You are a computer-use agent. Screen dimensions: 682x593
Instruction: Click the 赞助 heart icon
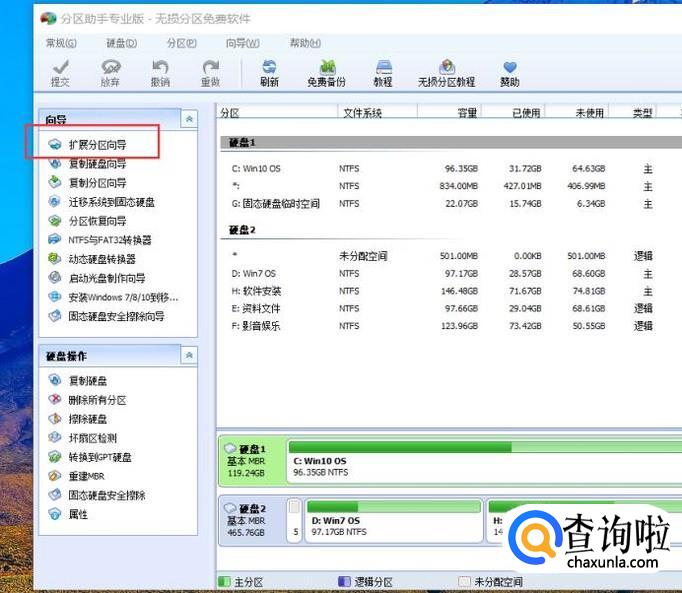pyautogui.click(x=509, y=73)
